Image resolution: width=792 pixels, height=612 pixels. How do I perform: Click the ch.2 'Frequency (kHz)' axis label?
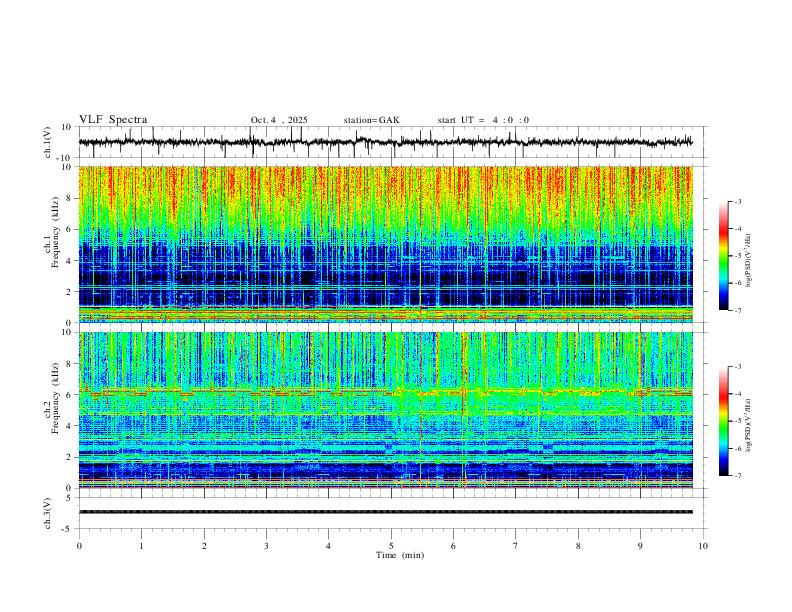point(55,398)
